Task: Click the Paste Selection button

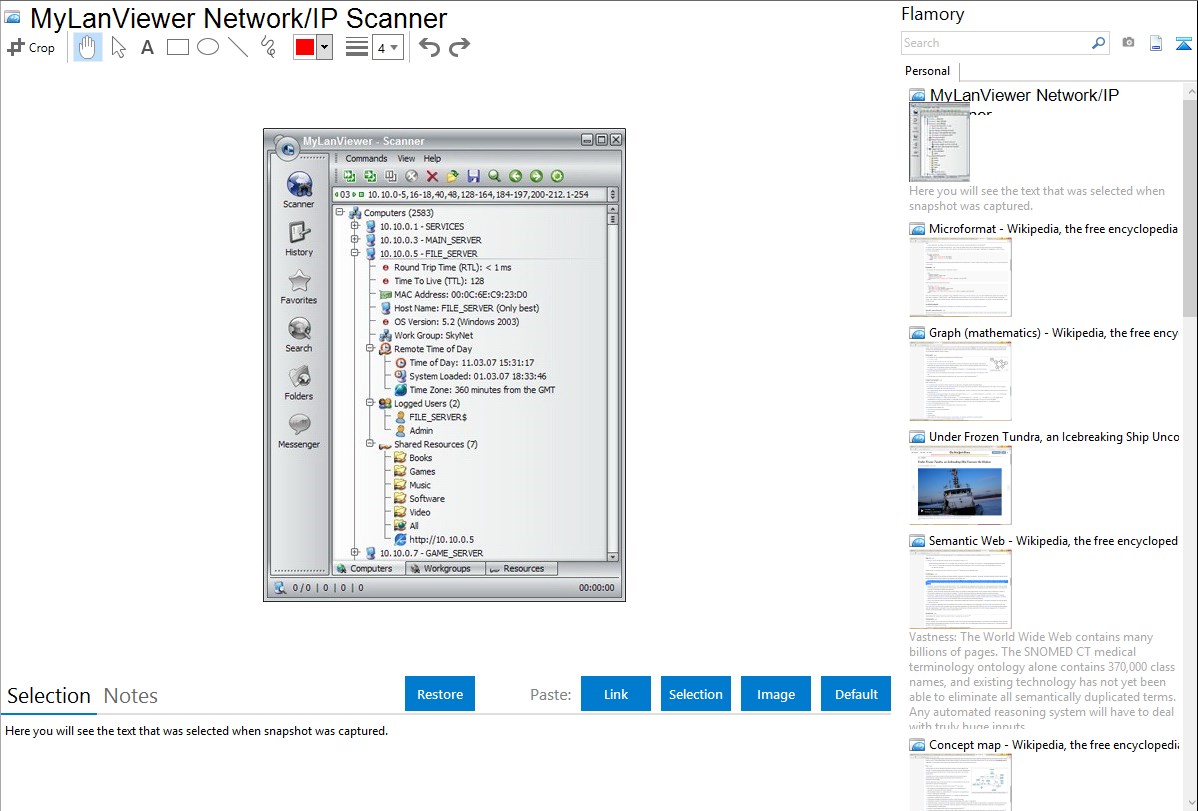Action: [695, 694]
